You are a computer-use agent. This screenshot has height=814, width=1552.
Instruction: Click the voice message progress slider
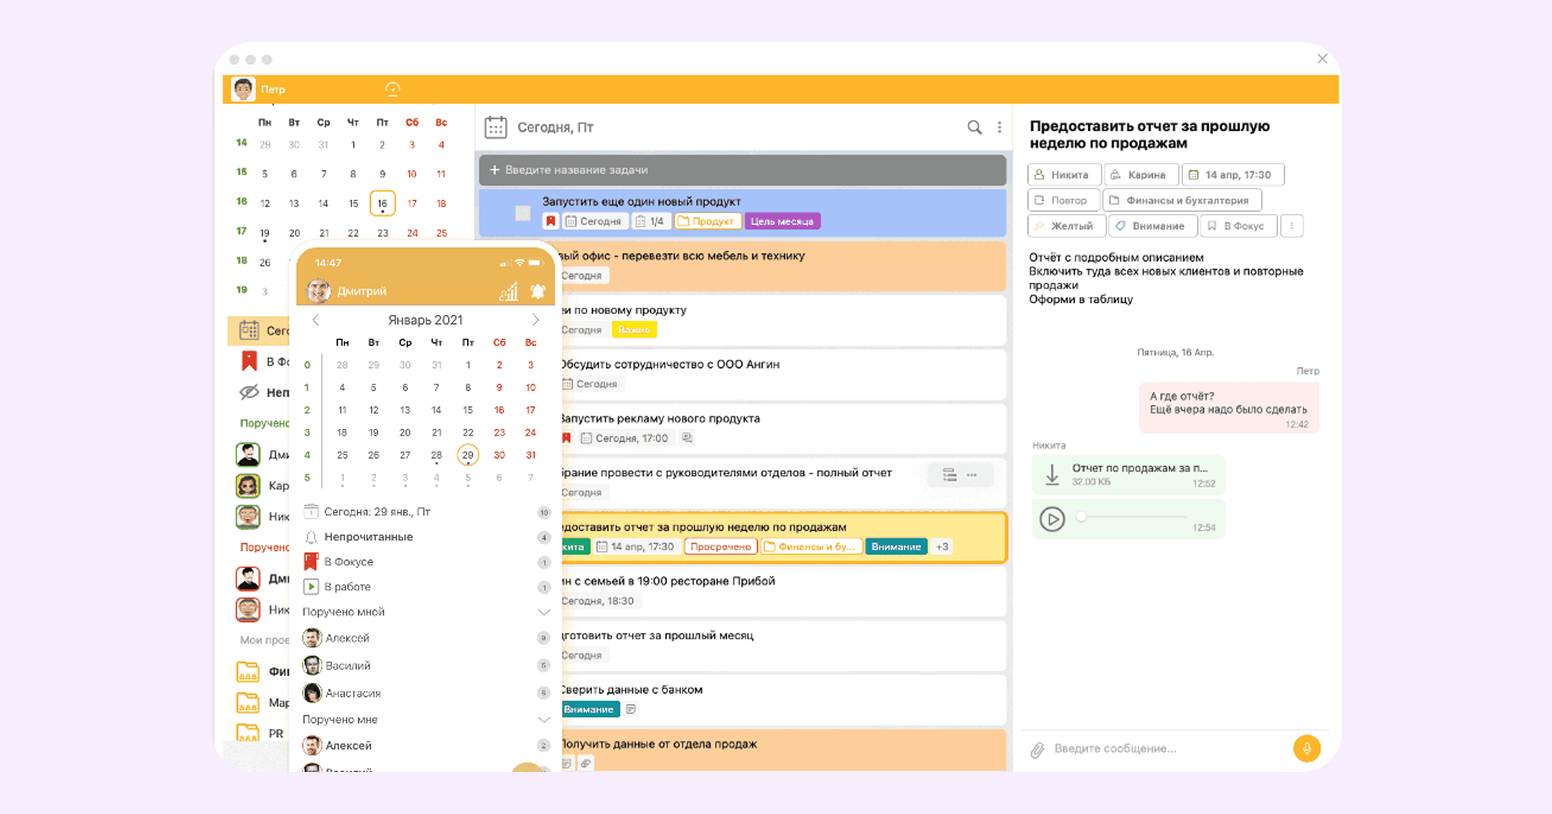pos(1132,518)
